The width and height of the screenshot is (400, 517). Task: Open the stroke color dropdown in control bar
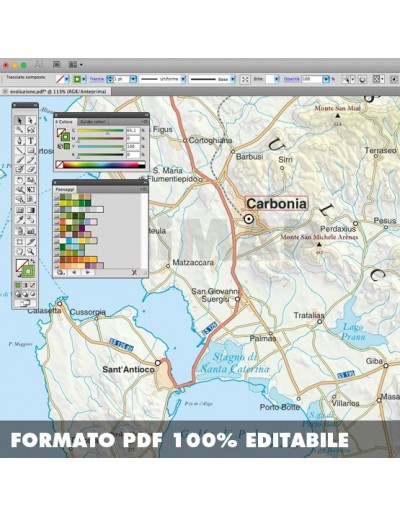coord(84,79)
